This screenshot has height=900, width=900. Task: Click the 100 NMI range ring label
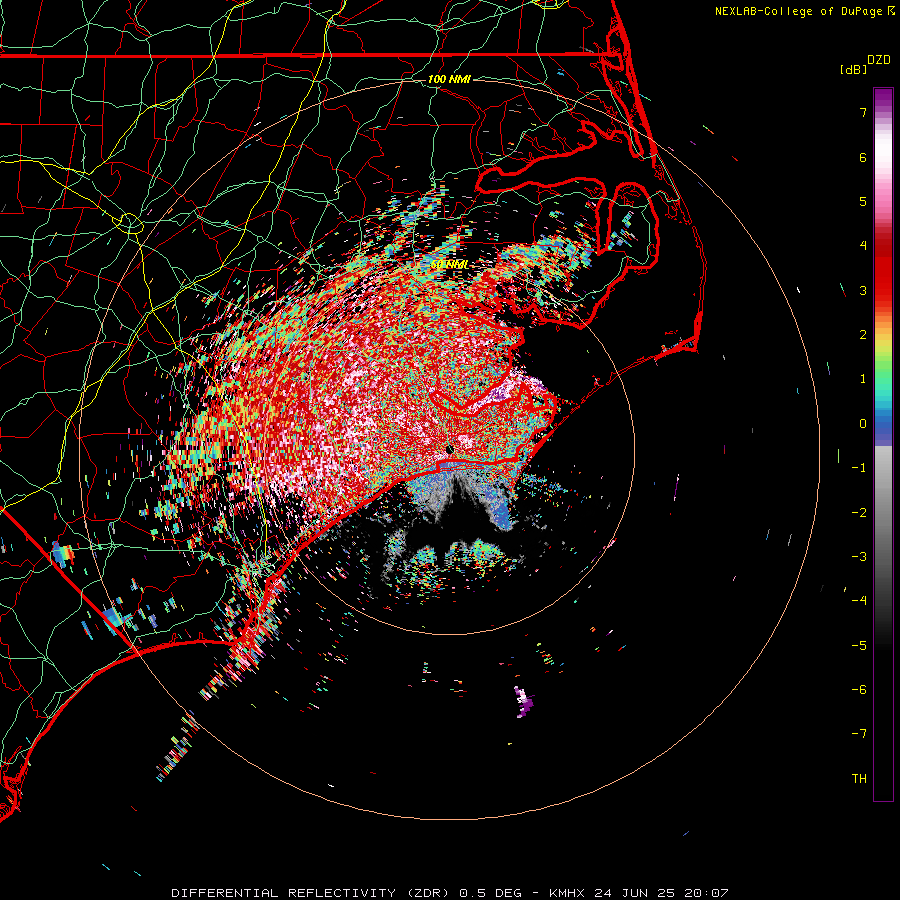pos(449,79)
